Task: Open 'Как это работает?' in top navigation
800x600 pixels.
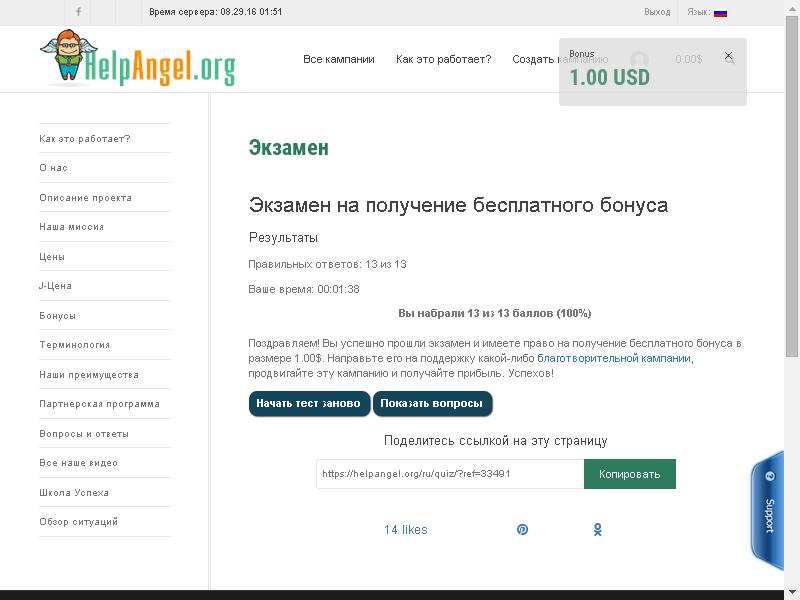Action: (x=443, y=59)
